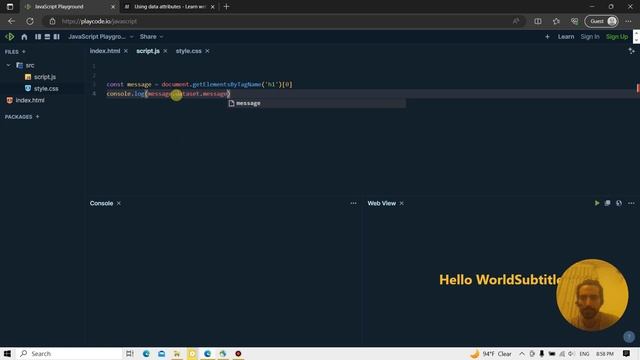Open the browser split screen icon
Image resolution: width=640 pixels, height=360 pixels.
click(x=538, y=21)
